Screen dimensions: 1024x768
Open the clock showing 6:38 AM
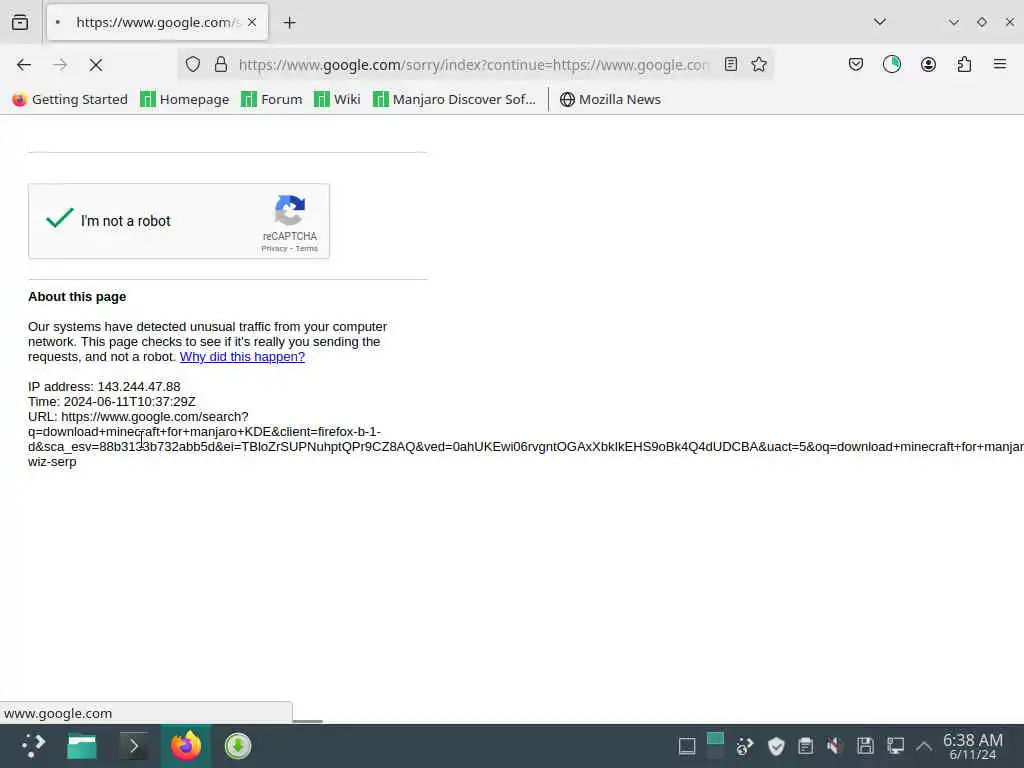tap(972, 746)
